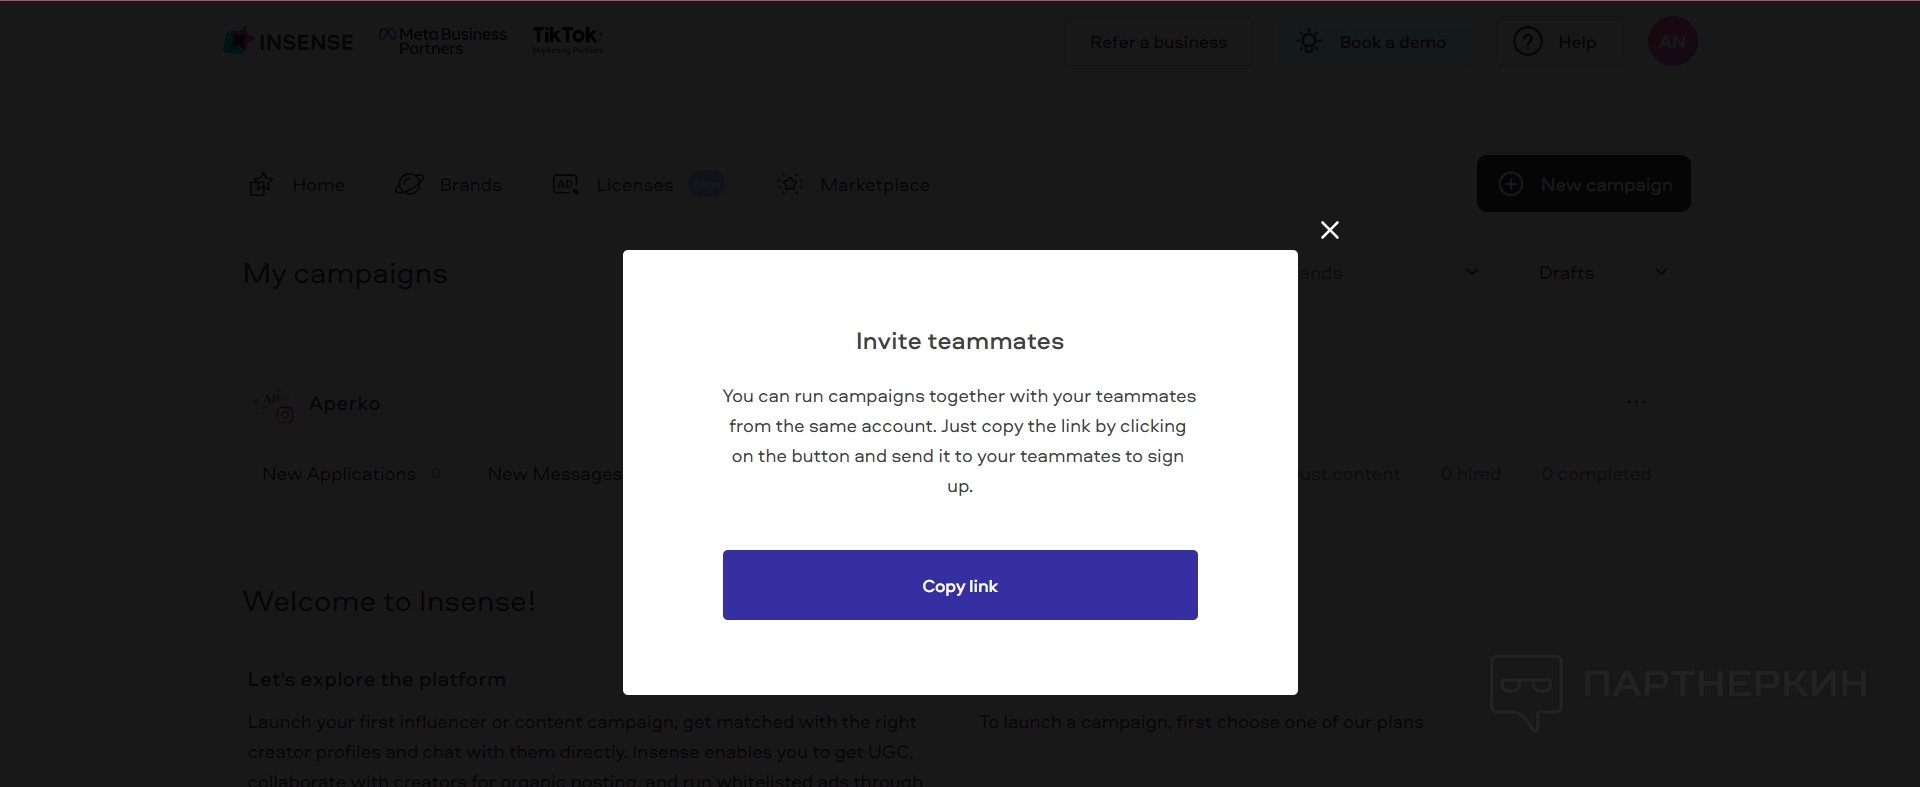Viewport: 1920px width, 787px height.
Task: Click the TikTok Marketing Partners logo
Action: click(x=567, y=40)
